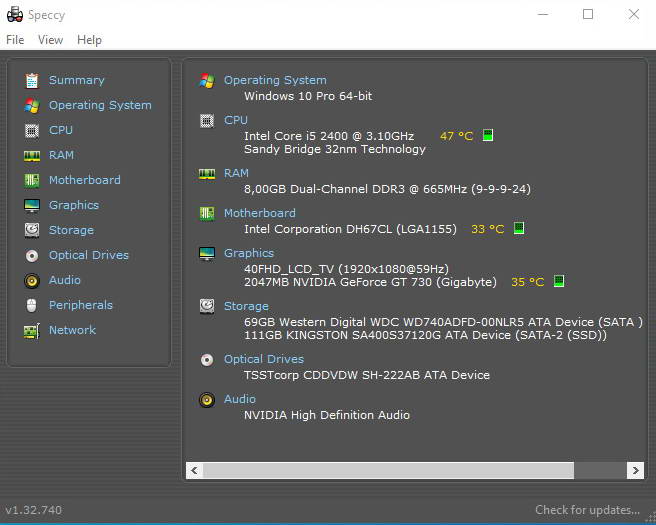Image resolution: width=656 pixels, height=525 pixels.
Task: Click 'Intel Core i5 2400 @ 3.10GHz' text
Action: (329, 136)
